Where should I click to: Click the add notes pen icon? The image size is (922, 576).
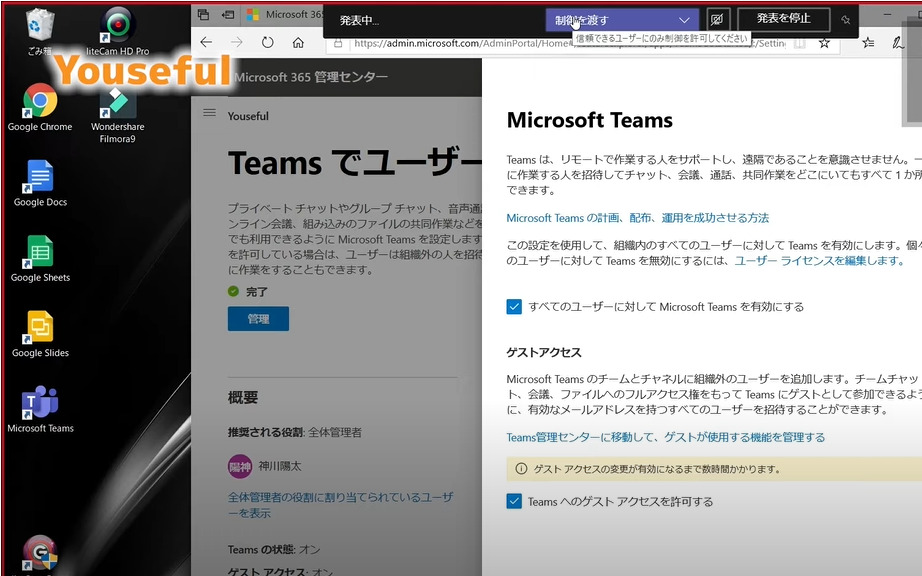point(897,42)
